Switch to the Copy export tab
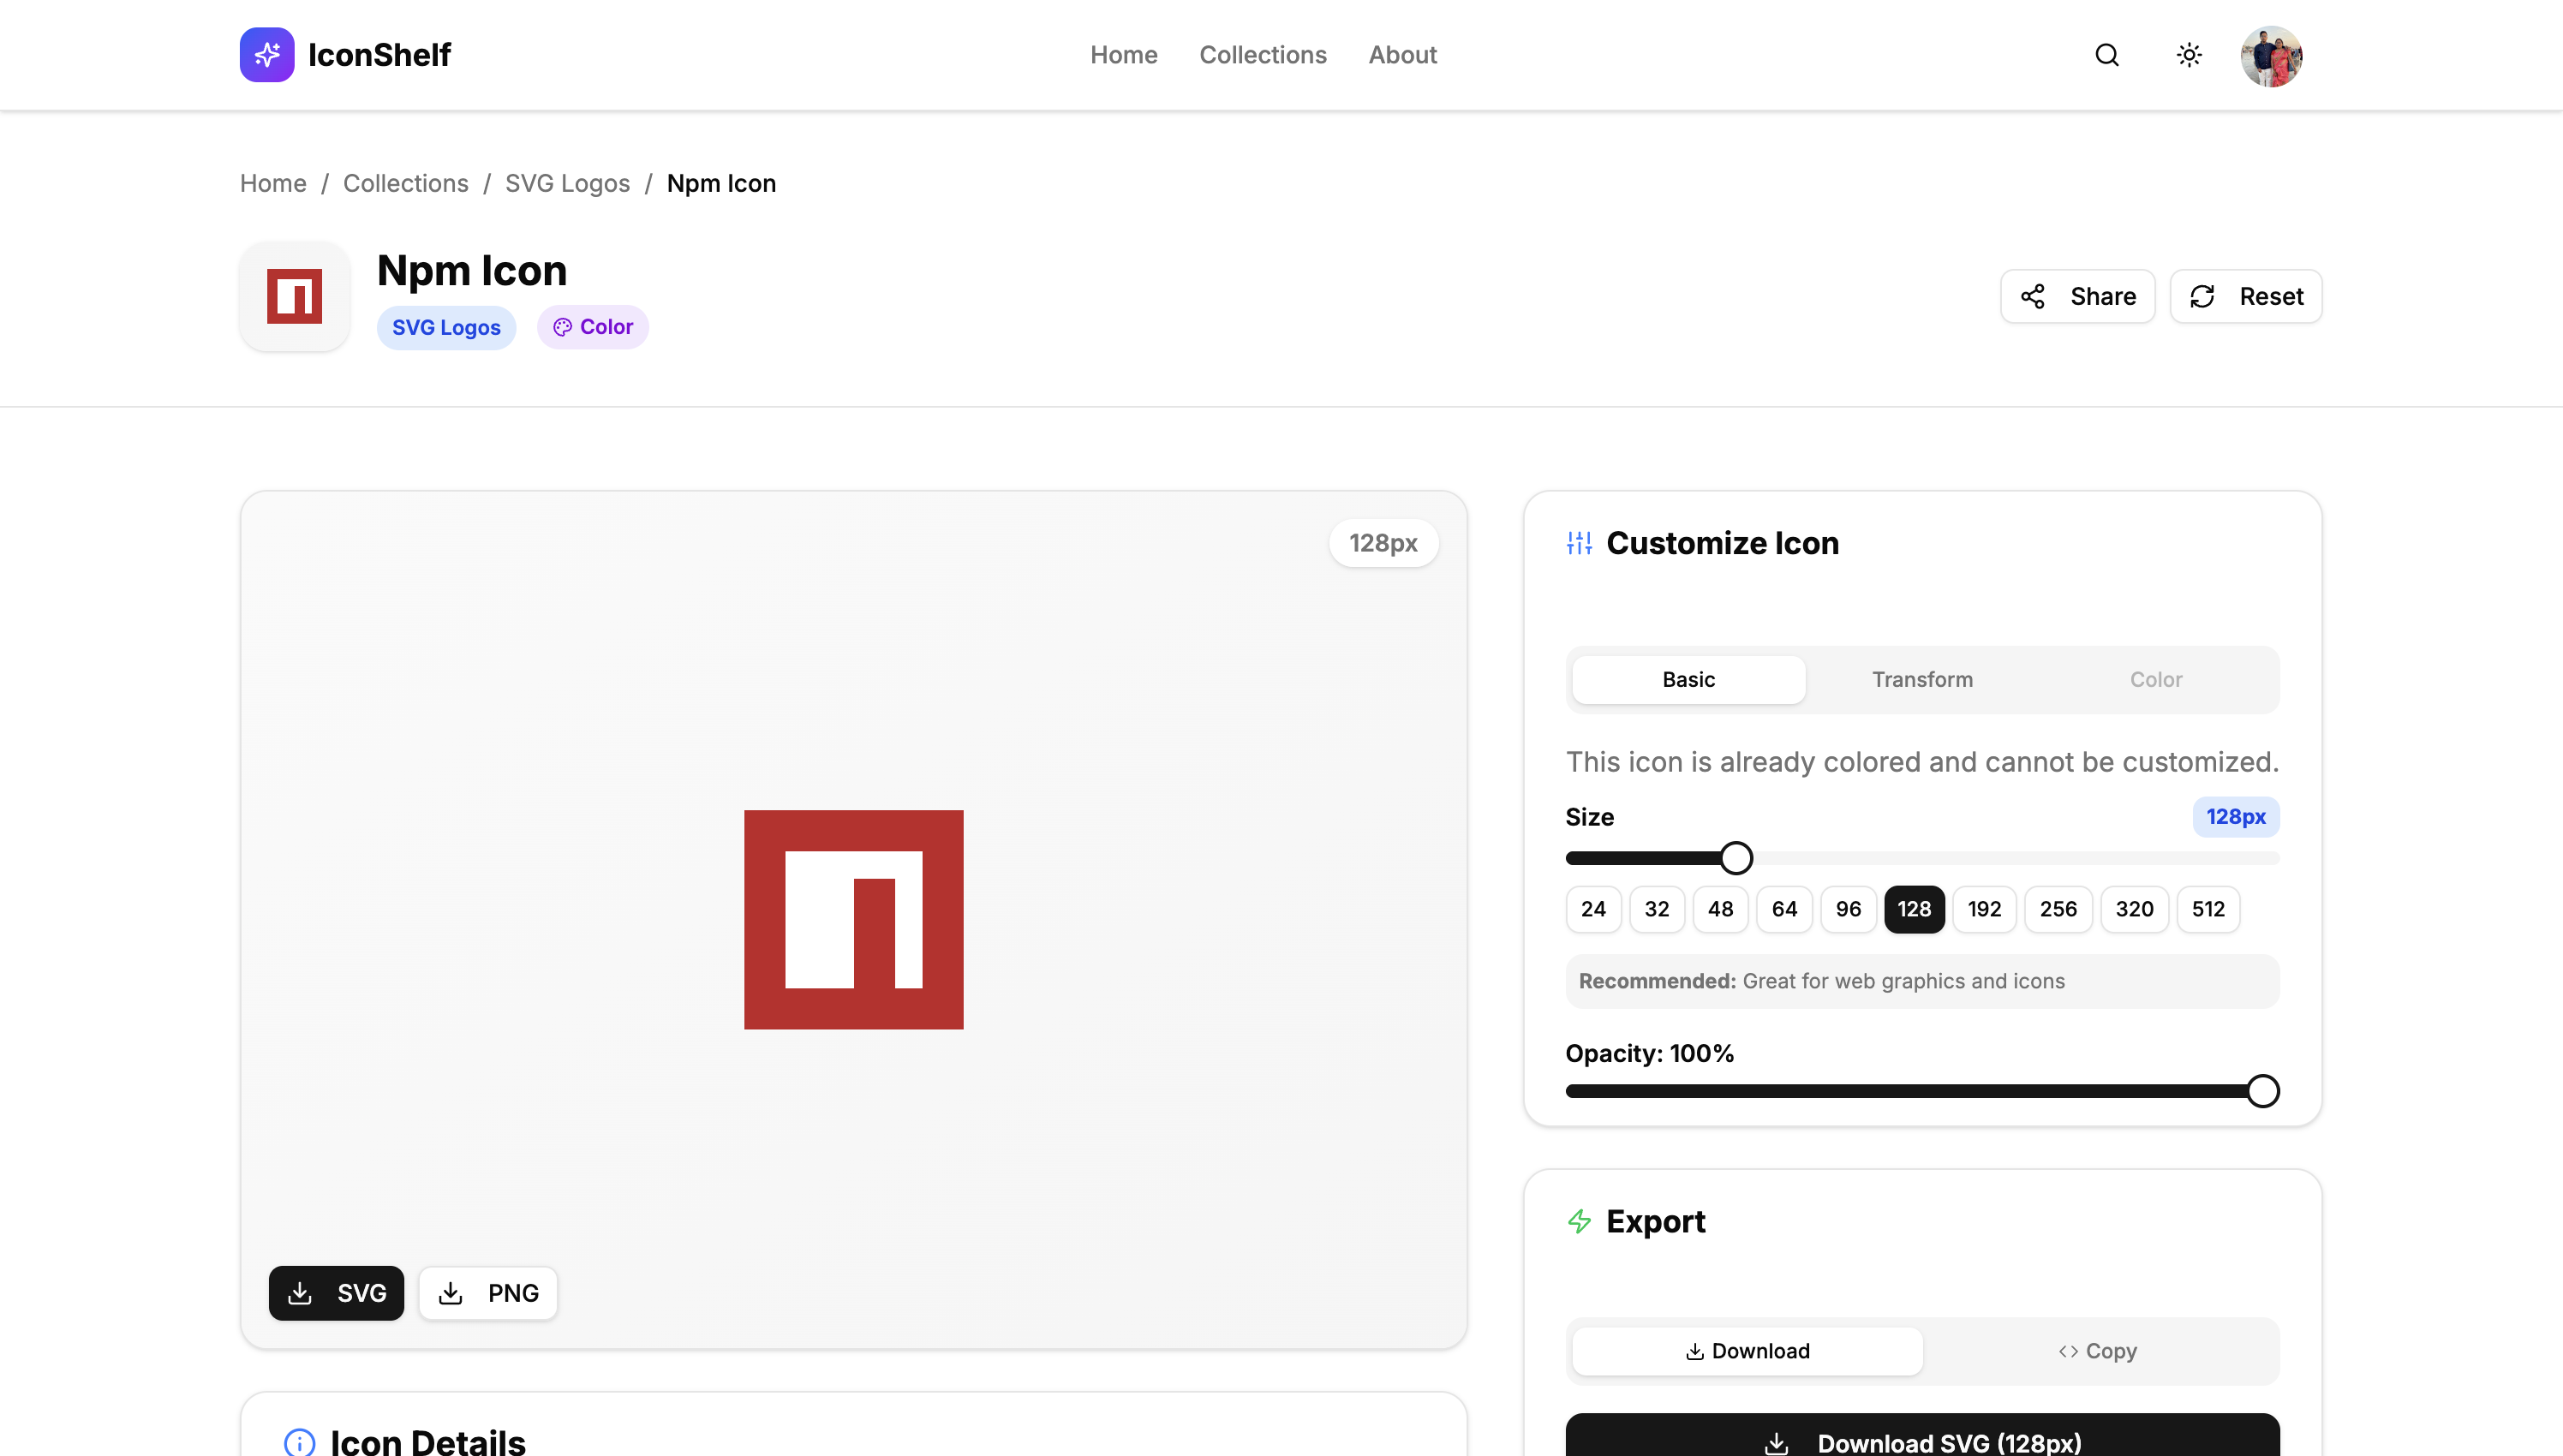 coord(2097,1351)
